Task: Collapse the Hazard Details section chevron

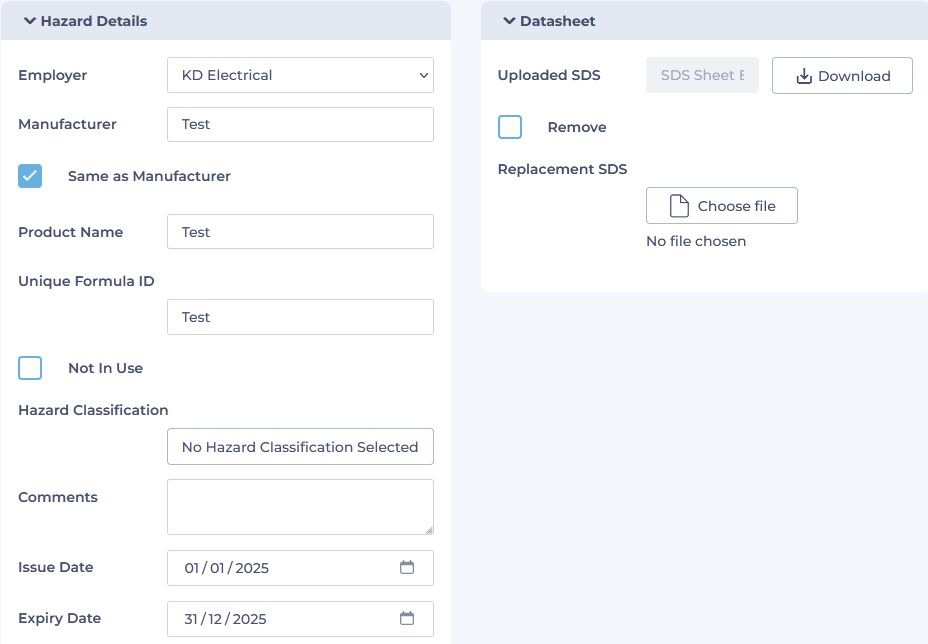Action: (x=30, y=21)
